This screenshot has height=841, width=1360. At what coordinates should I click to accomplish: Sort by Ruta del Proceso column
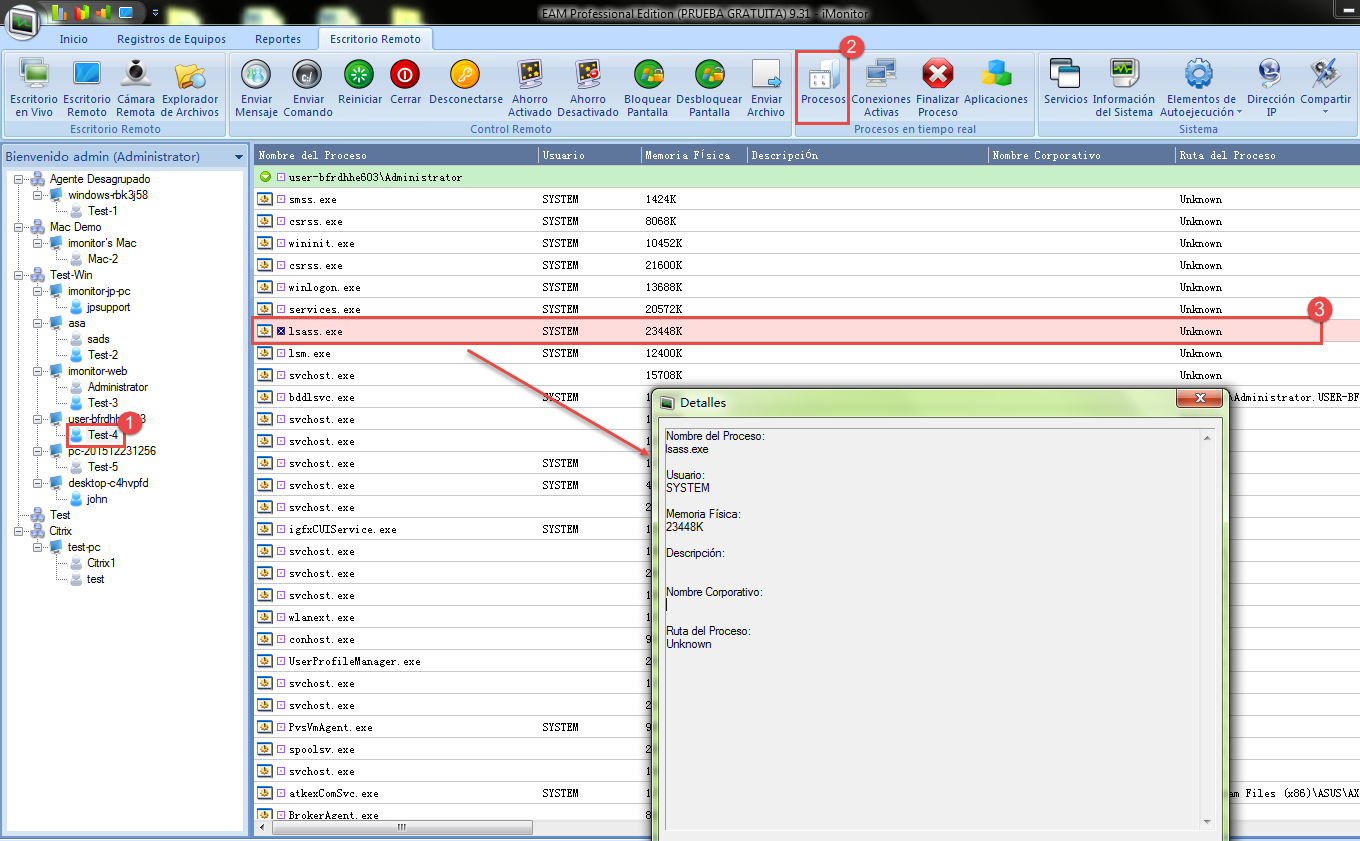[1267, 155]
